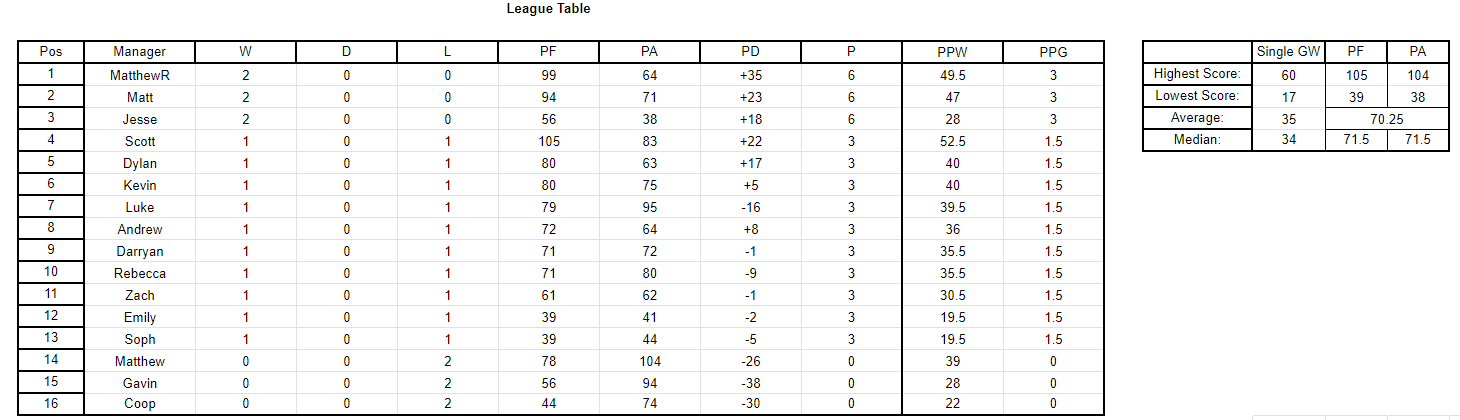Screen dimensions: 1460x420
Task: Click Scott's PF value of 105
Action: point(547,141)
